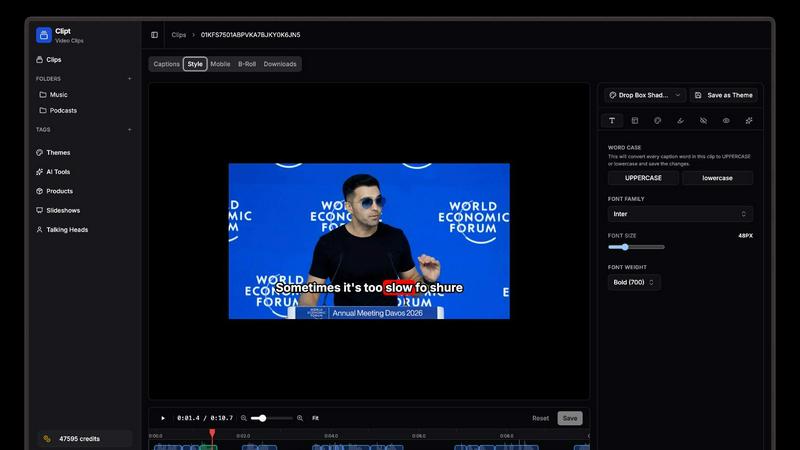This screenshot has height=450, width=800.
Task: Select the UPPERCASE word case option
Action: tap(643, 178)
